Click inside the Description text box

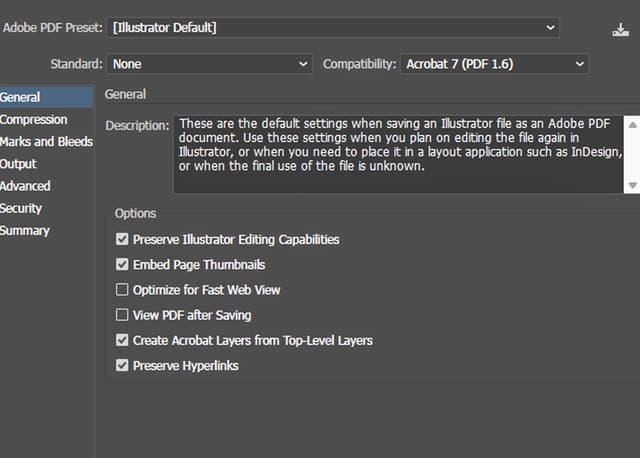click(x=398, y=154)
